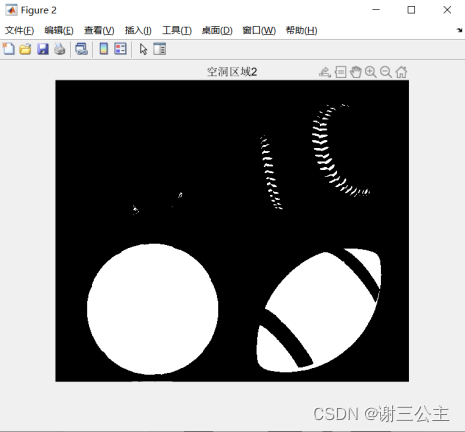Open the 编辑(E) menu
Viewport: 465px width, 432px height.
click(x=59, y=31)
